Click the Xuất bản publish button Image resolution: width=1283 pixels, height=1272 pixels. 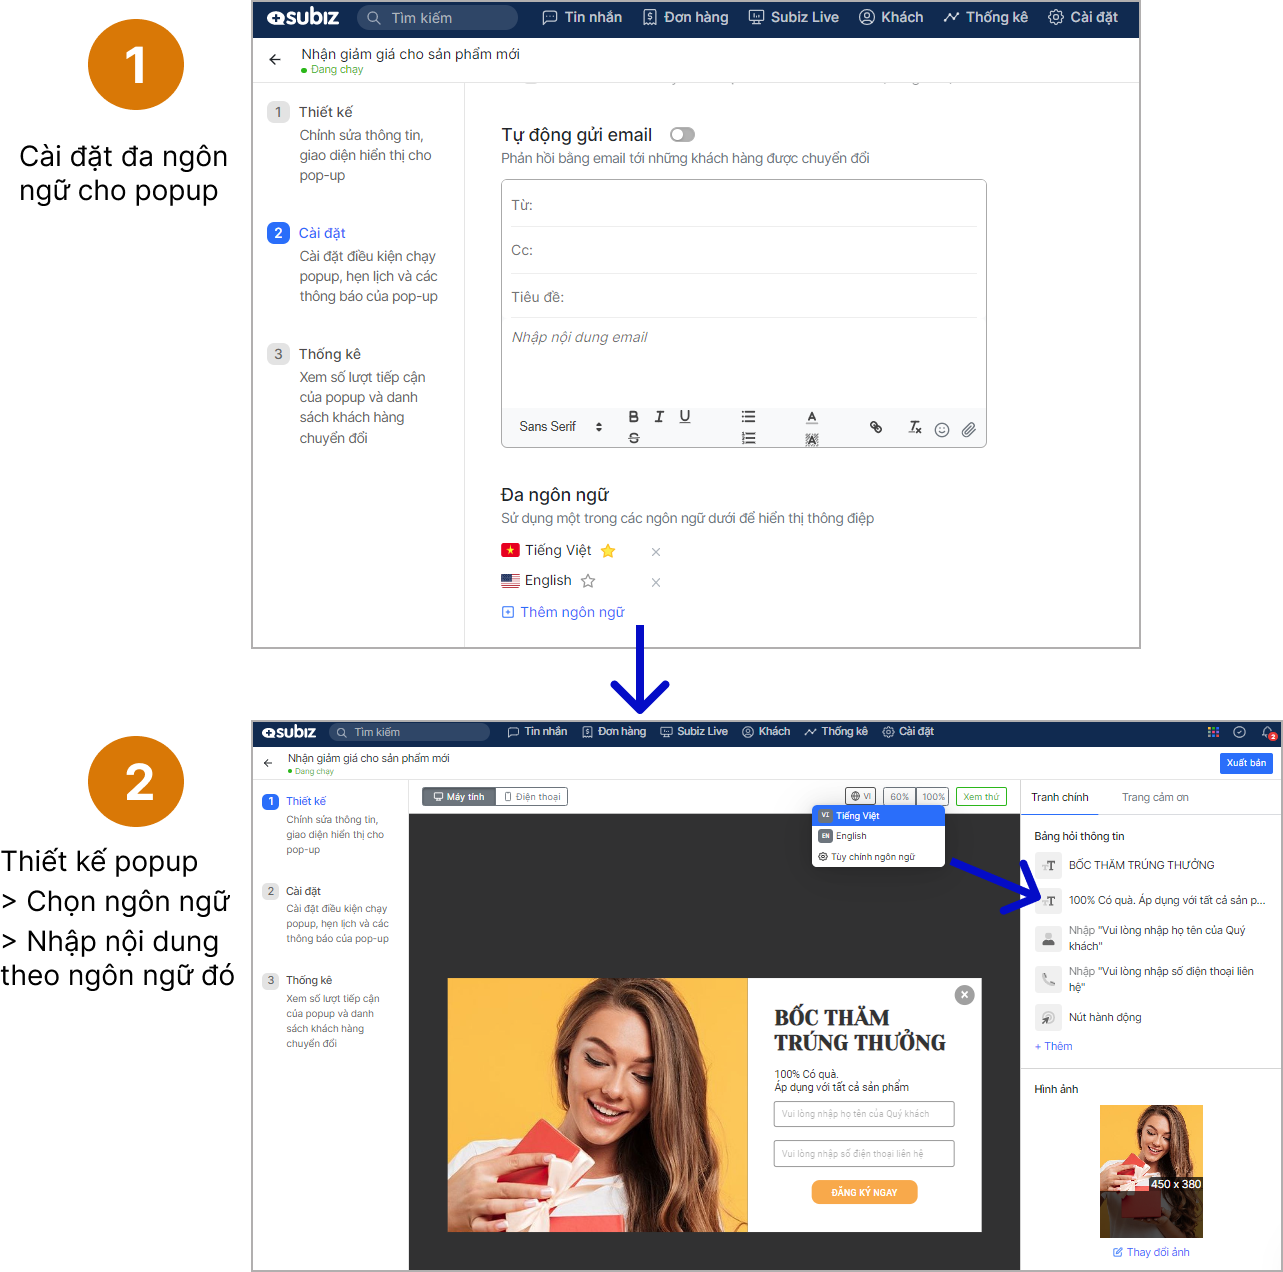click(1246, 763)
